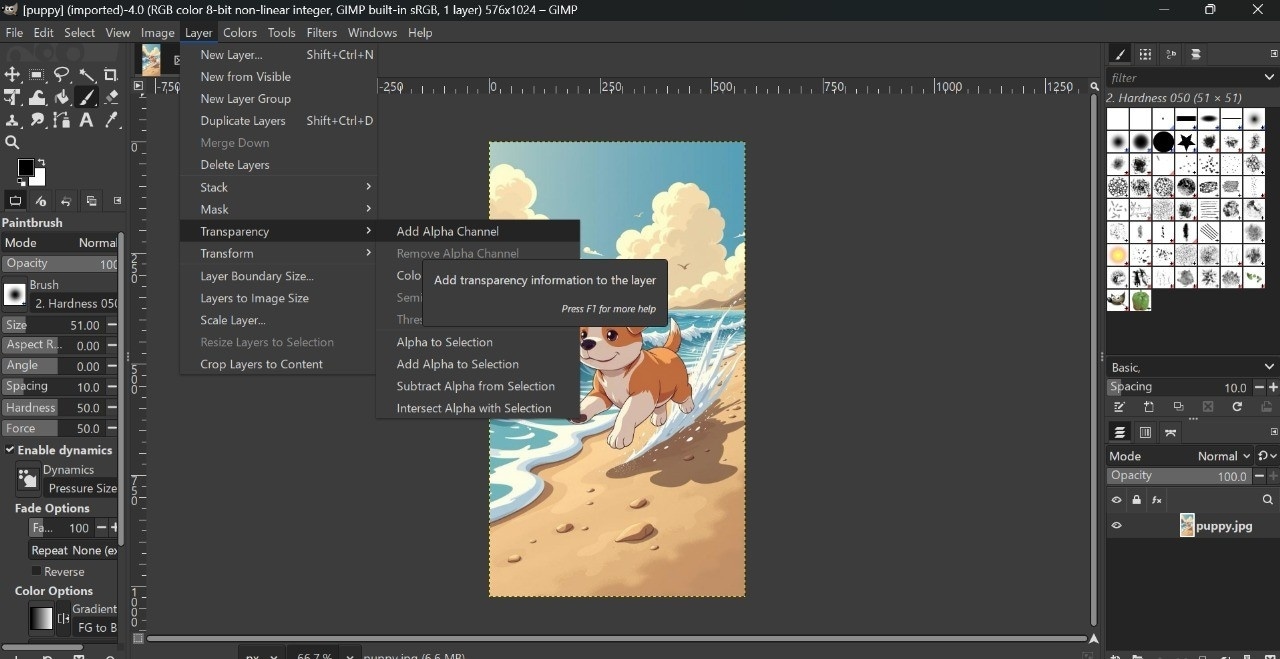Expand the Color Options section
Image resolution: width=1280 pixels, height=659 pixels.
coord(54,591)
